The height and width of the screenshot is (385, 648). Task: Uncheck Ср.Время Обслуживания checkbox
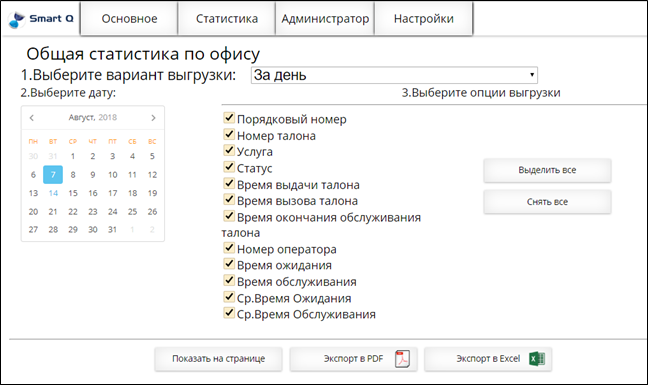tap(229, 313)
